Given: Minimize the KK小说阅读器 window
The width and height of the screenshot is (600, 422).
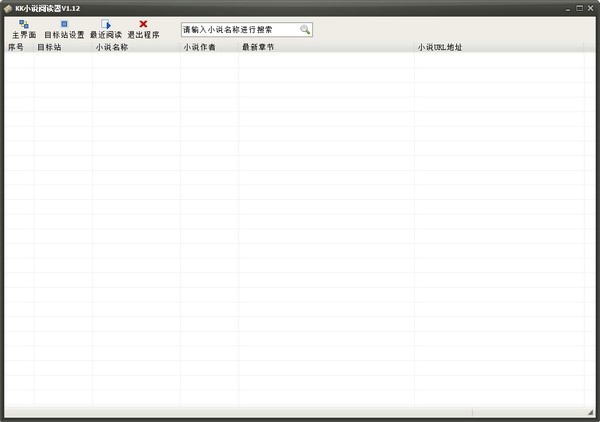Looking at the screenshot, I should 567,7.
